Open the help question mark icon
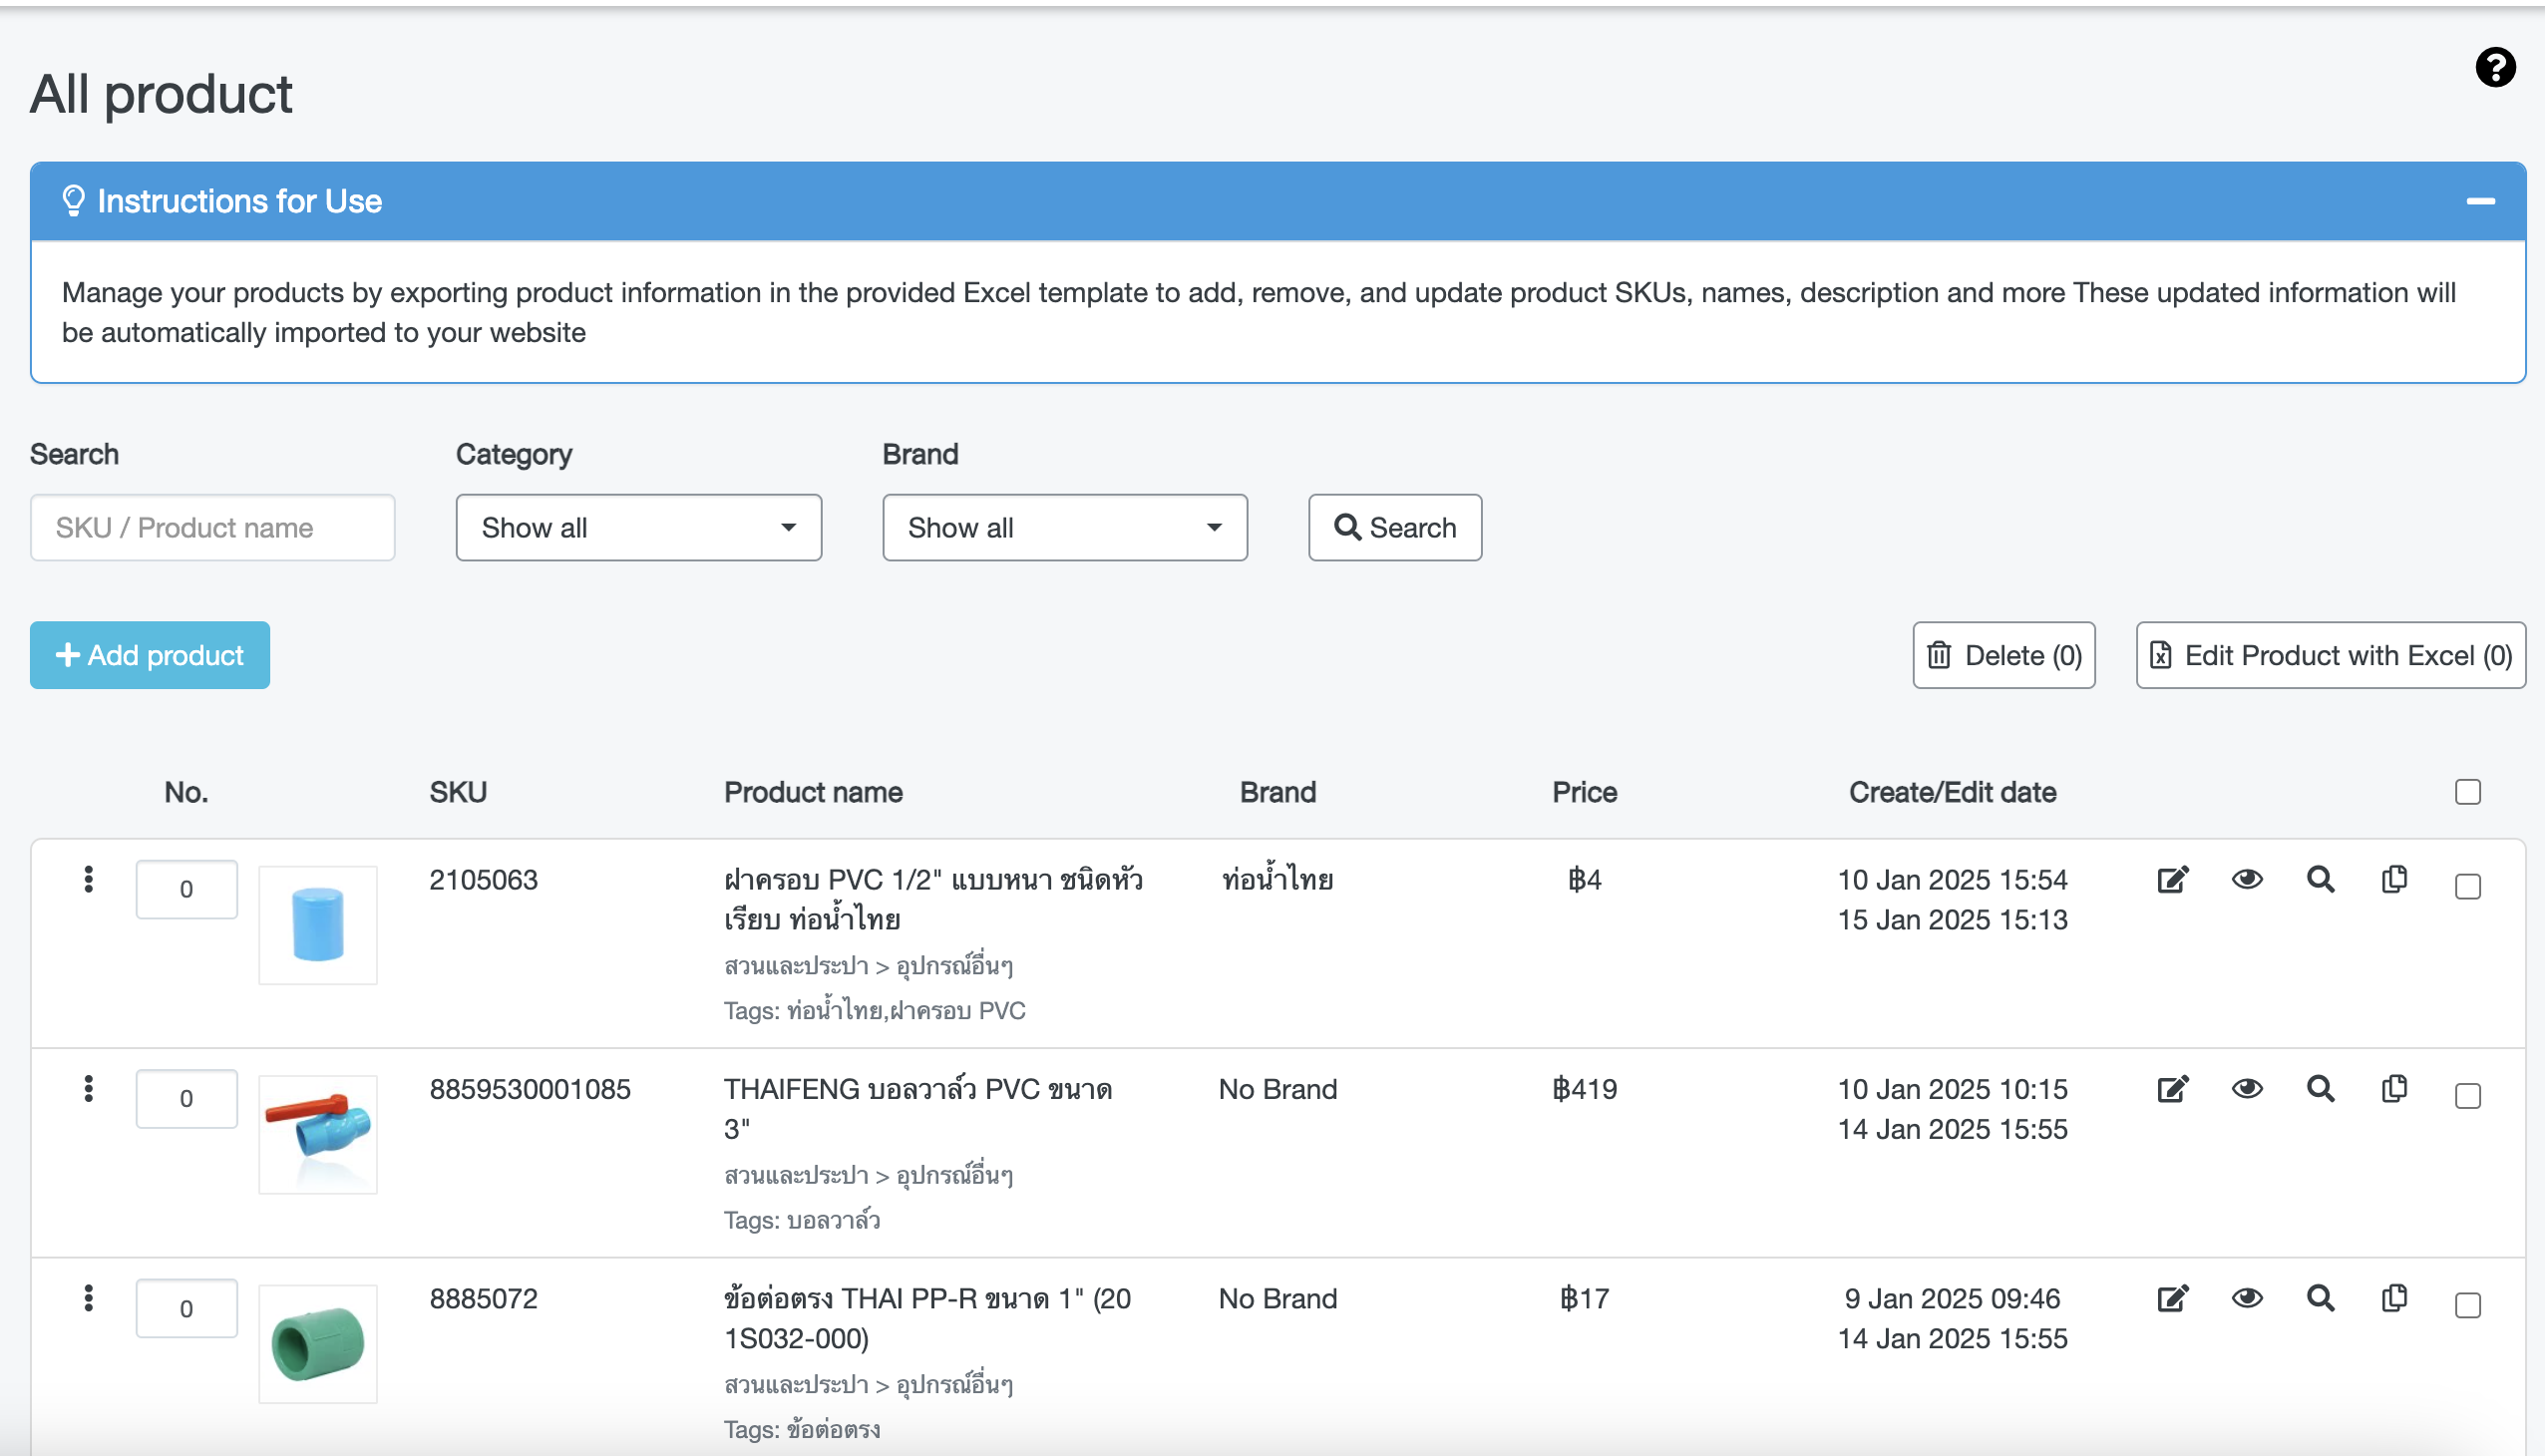The height and width of the screenshot is (1456, 2545). point(2495,68)
